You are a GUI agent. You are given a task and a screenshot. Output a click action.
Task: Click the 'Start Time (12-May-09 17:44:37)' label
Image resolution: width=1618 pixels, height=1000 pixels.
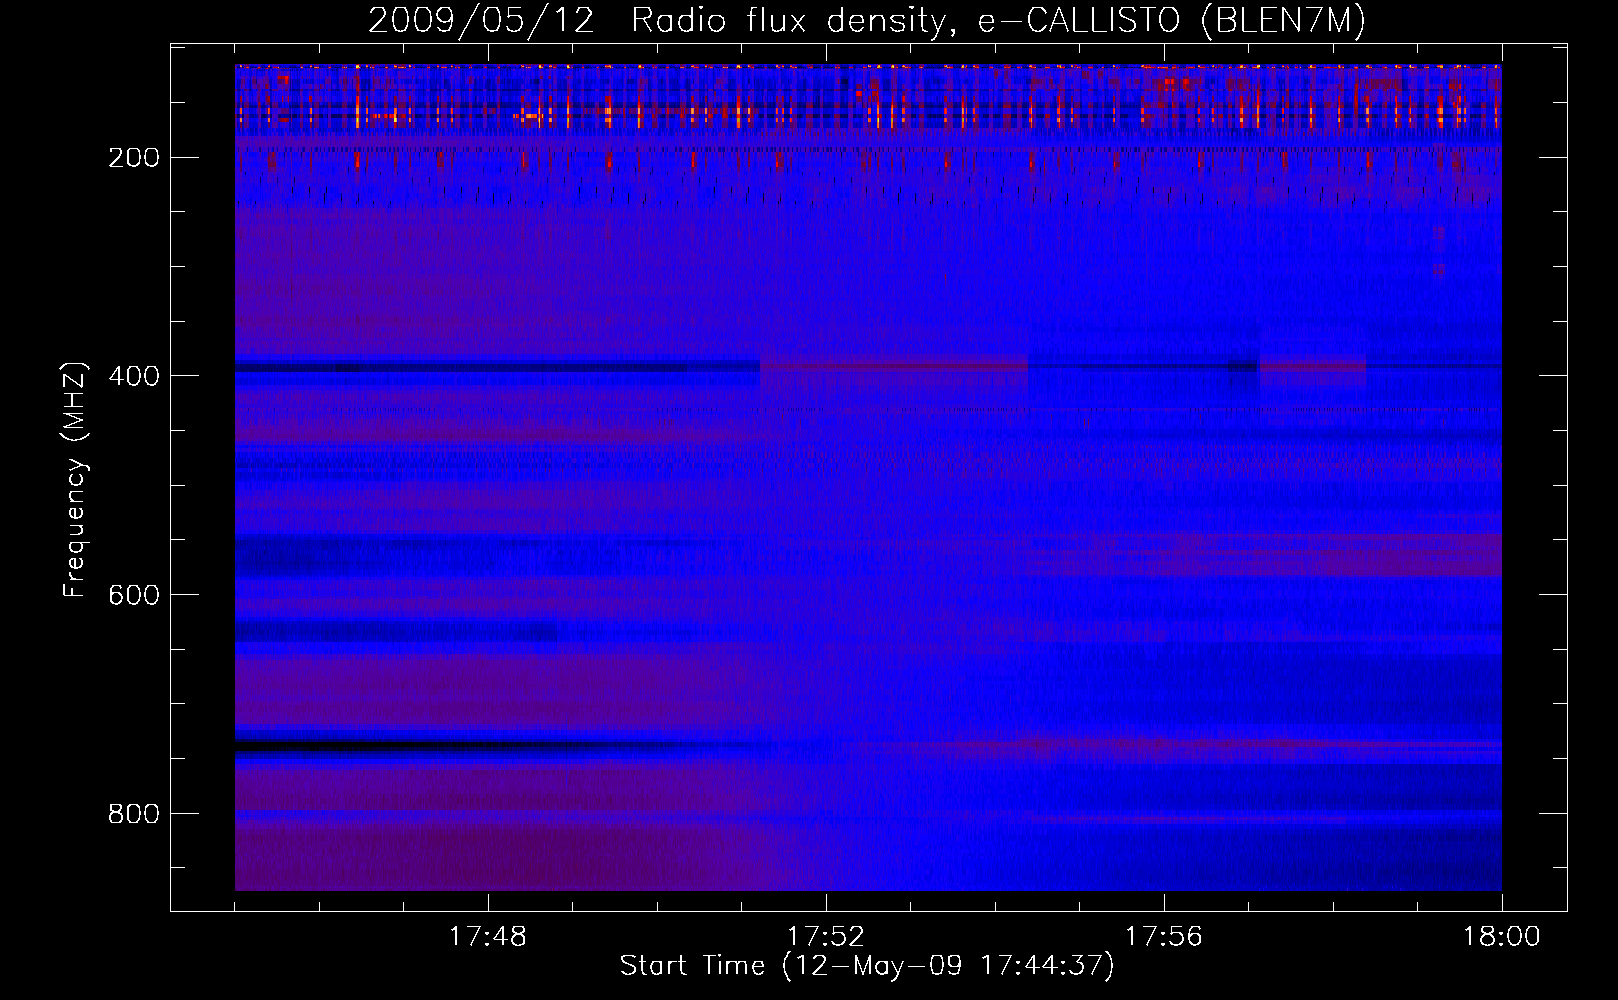tap(867, 966)
